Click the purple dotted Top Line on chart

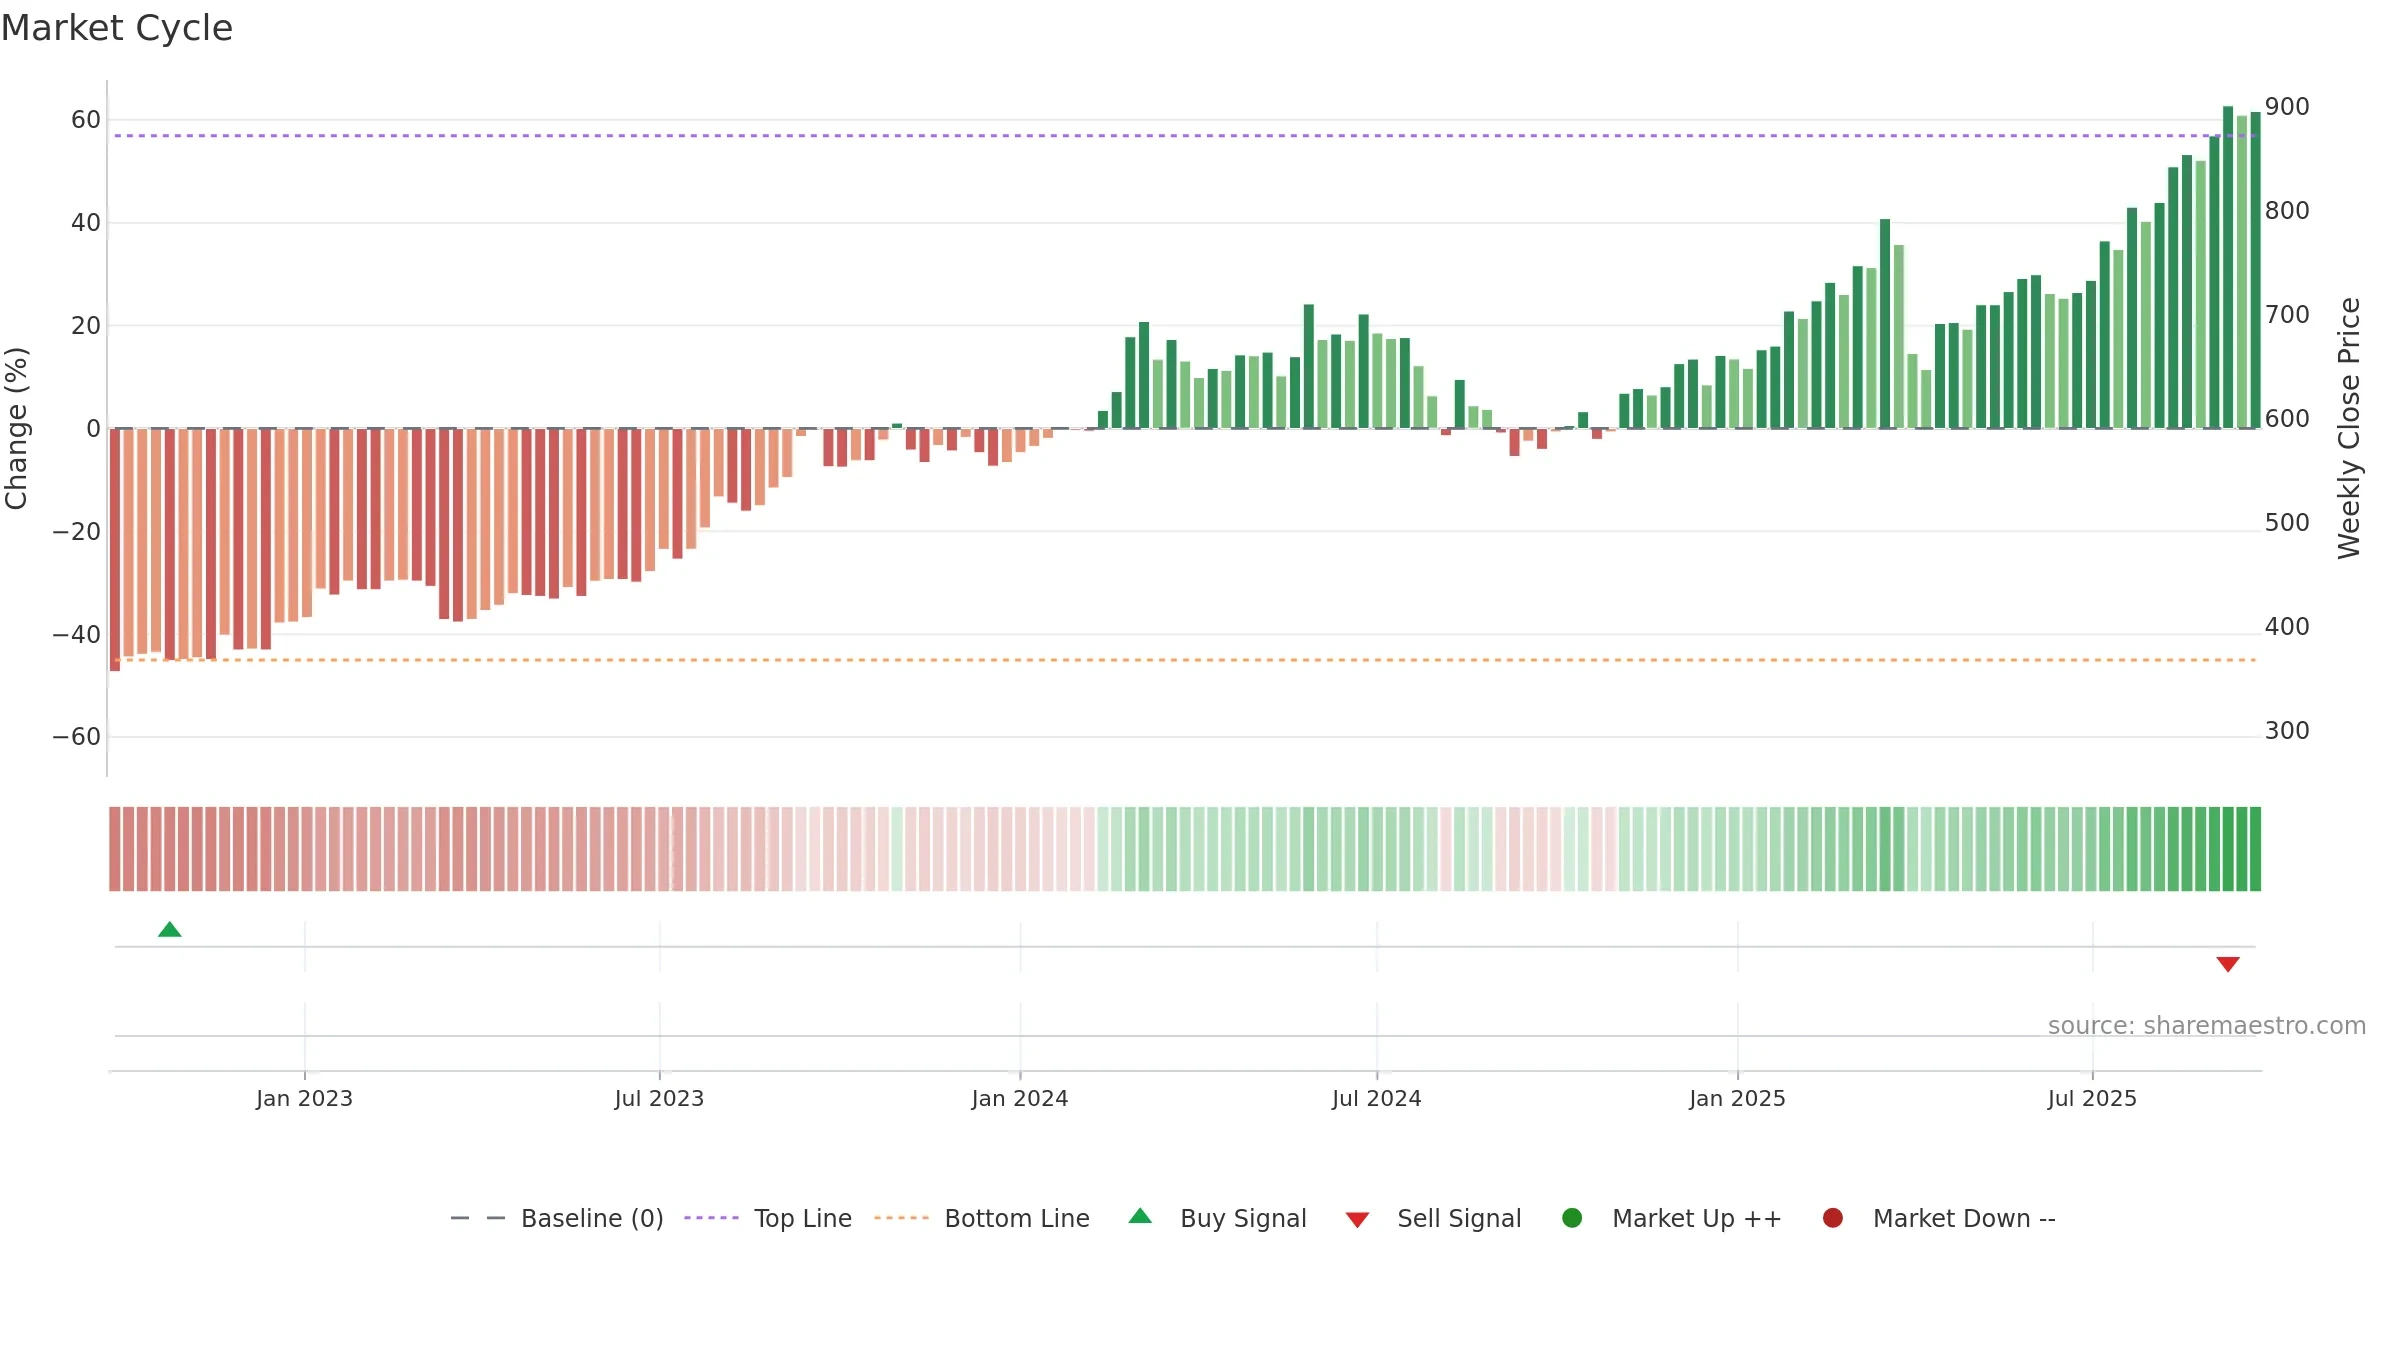(1185, 135)
